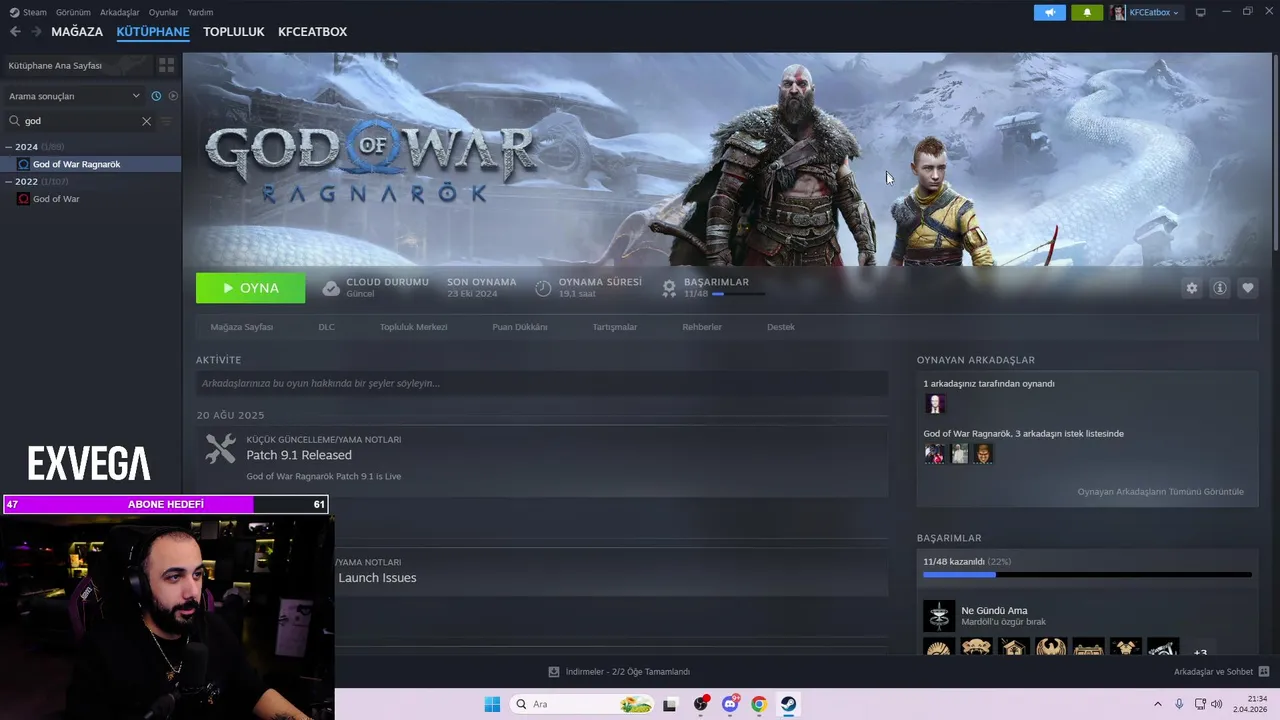This screenshot has height=720, width=1280.
Task: Click the downloads icon in bottom bar
Action: (554, 672)
